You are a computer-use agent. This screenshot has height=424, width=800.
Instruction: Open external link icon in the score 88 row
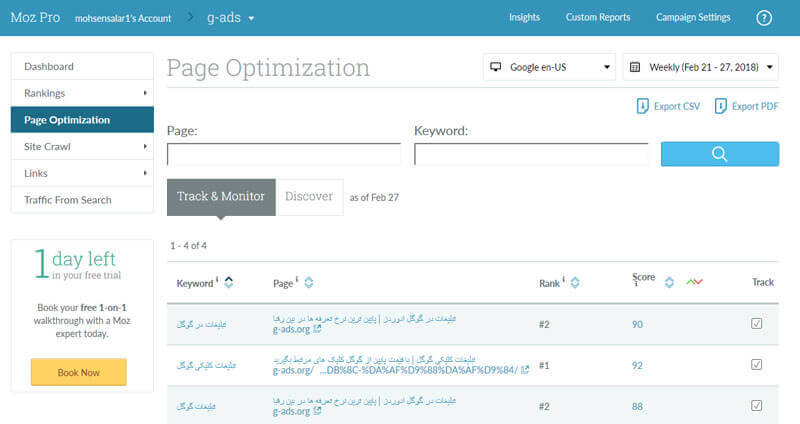coord(317,411)
